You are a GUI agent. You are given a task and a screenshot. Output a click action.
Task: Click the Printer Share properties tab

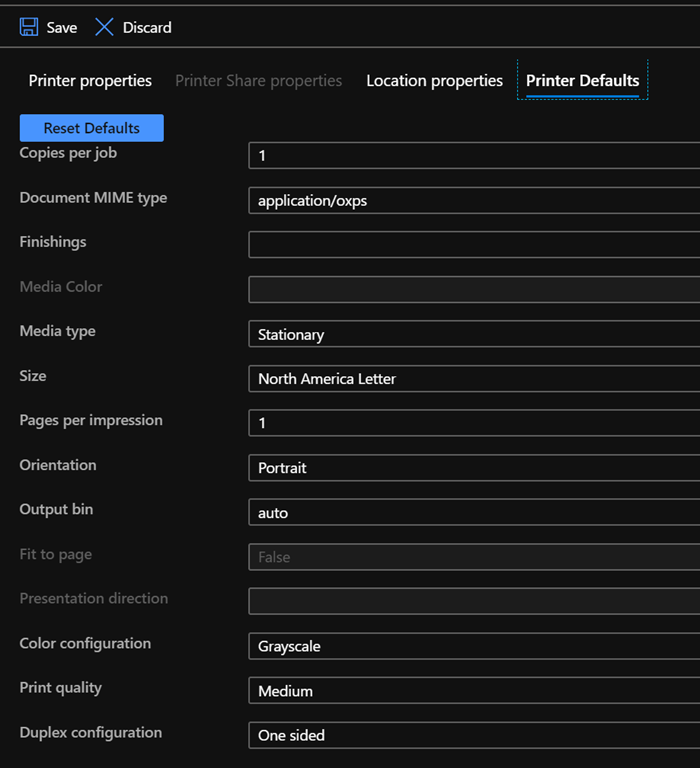(258, 81)
